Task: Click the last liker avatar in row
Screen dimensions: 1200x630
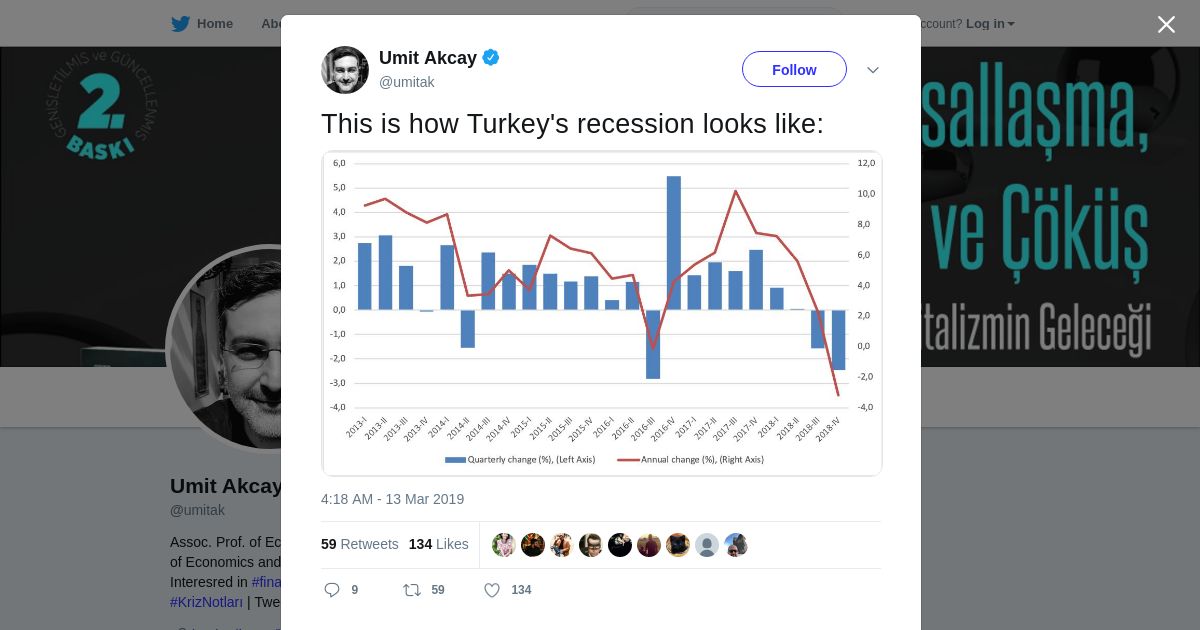Action: pyautogui.click(x=736, y=545)
